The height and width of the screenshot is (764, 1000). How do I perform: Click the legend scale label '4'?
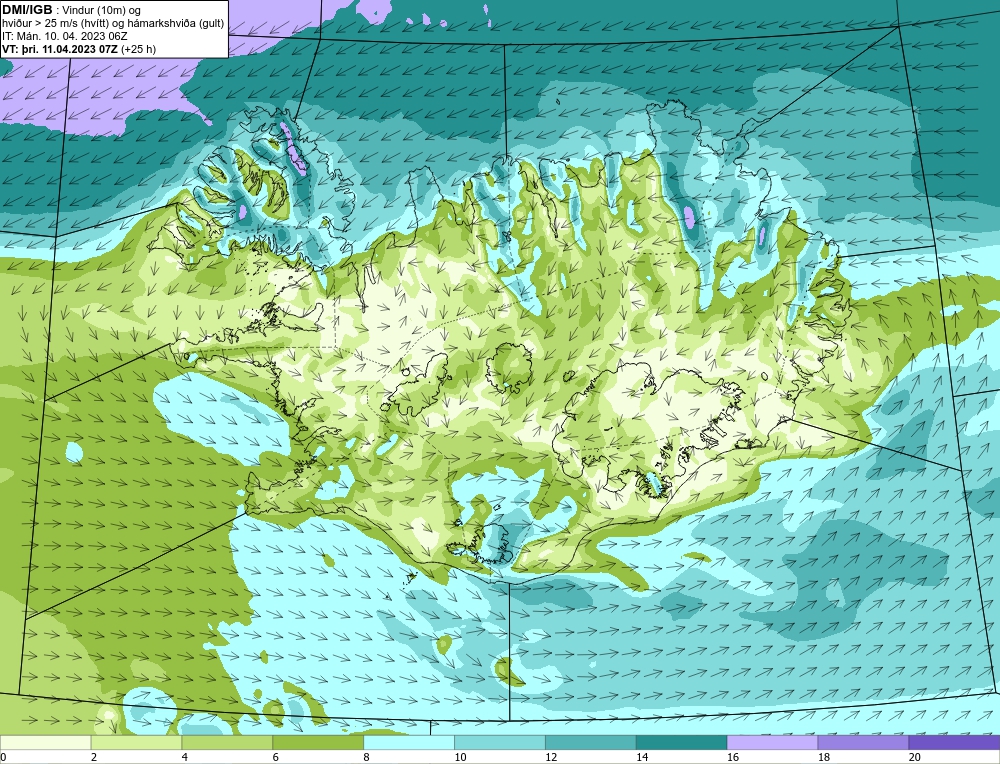click(185, 757)
